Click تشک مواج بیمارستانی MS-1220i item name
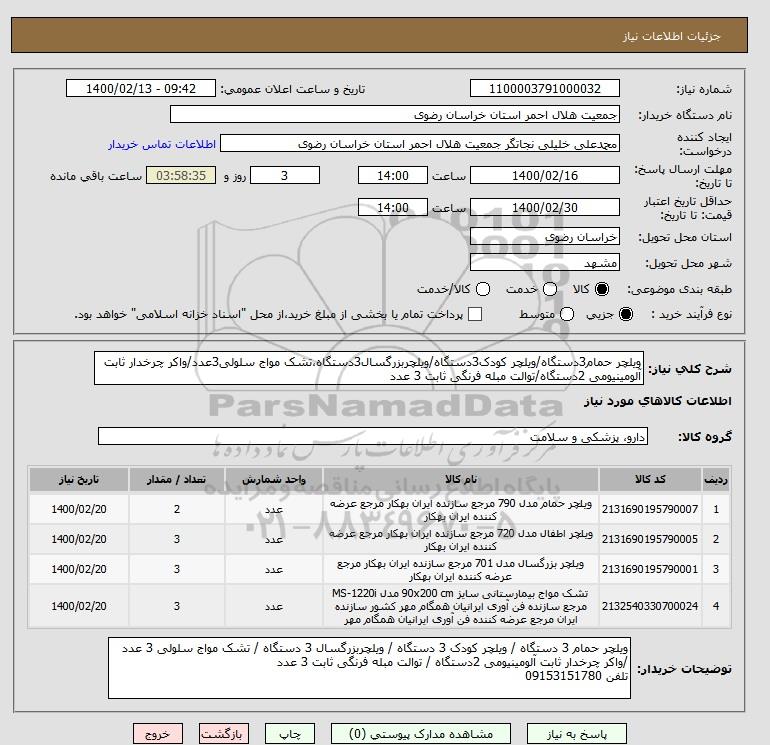 461,607
